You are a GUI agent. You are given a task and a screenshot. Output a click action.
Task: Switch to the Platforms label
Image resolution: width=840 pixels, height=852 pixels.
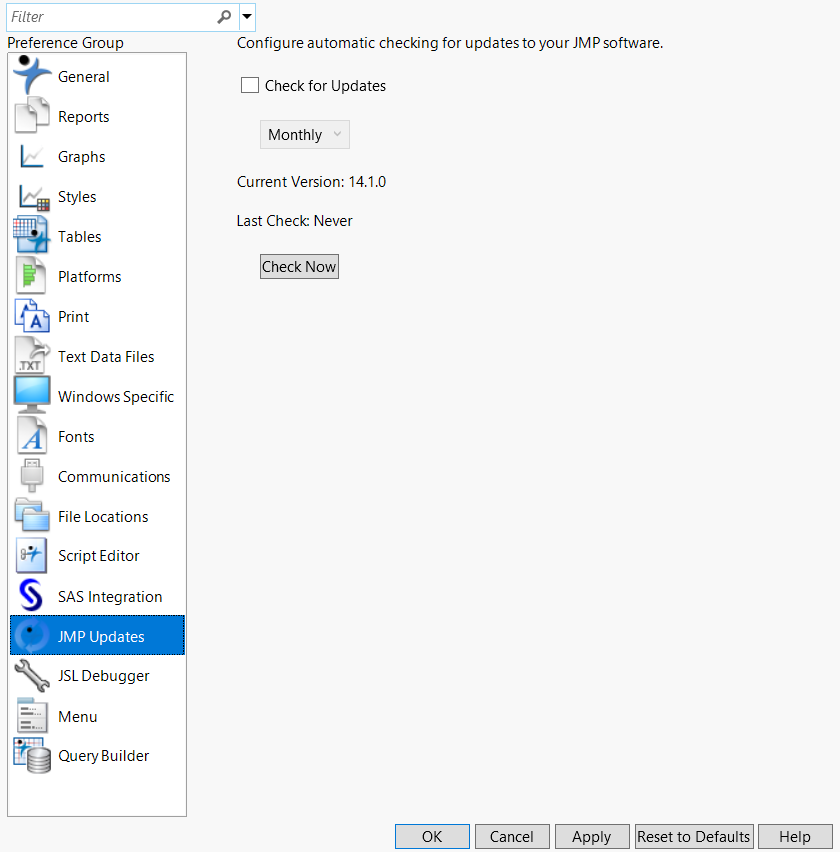click(x=90, y=277)
